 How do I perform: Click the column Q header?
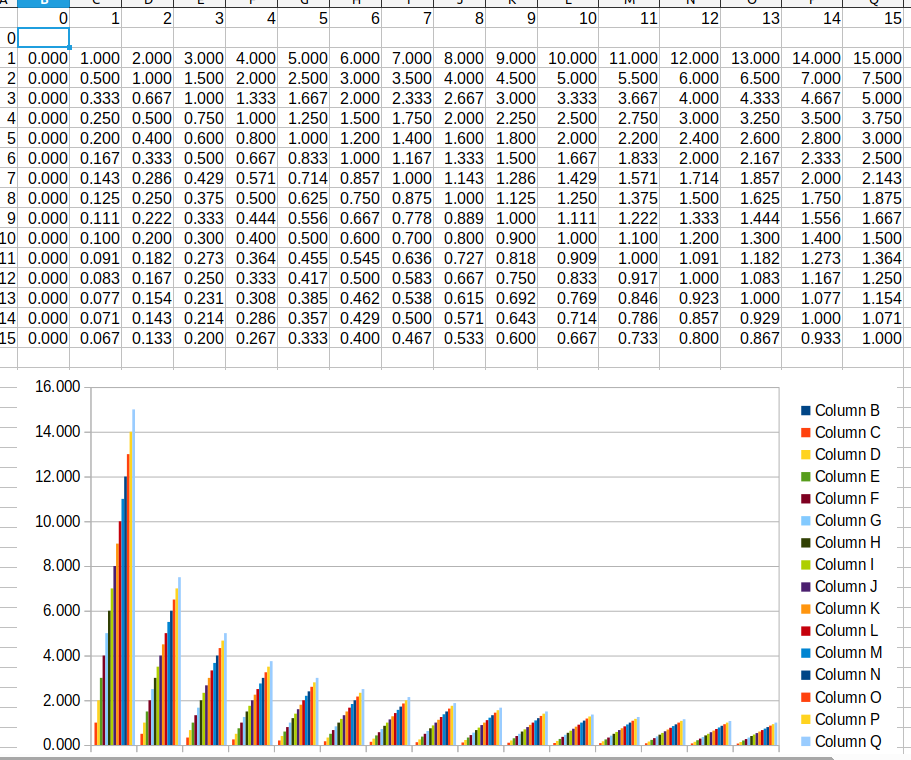tap(875, 4)
